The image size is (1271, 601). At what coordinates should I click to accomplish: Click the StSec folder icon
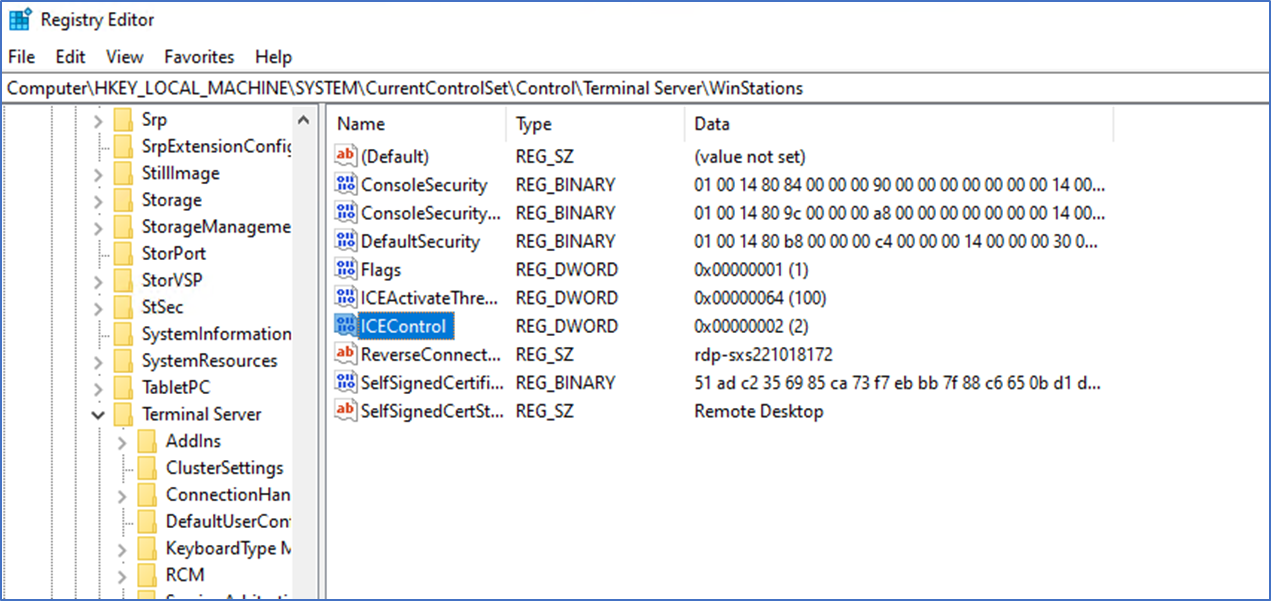click(124, 307)
